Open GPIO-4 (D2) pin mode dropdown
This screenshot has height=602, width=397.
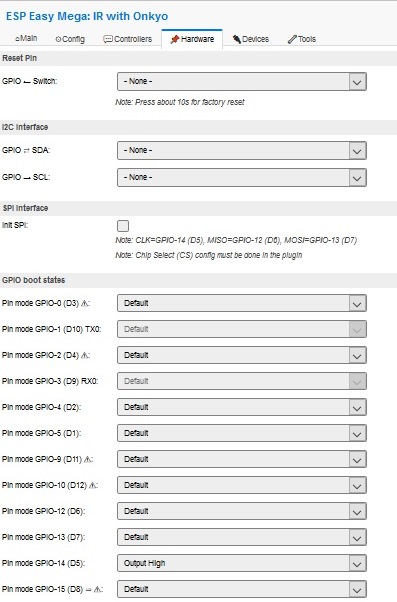click(242, 407)
